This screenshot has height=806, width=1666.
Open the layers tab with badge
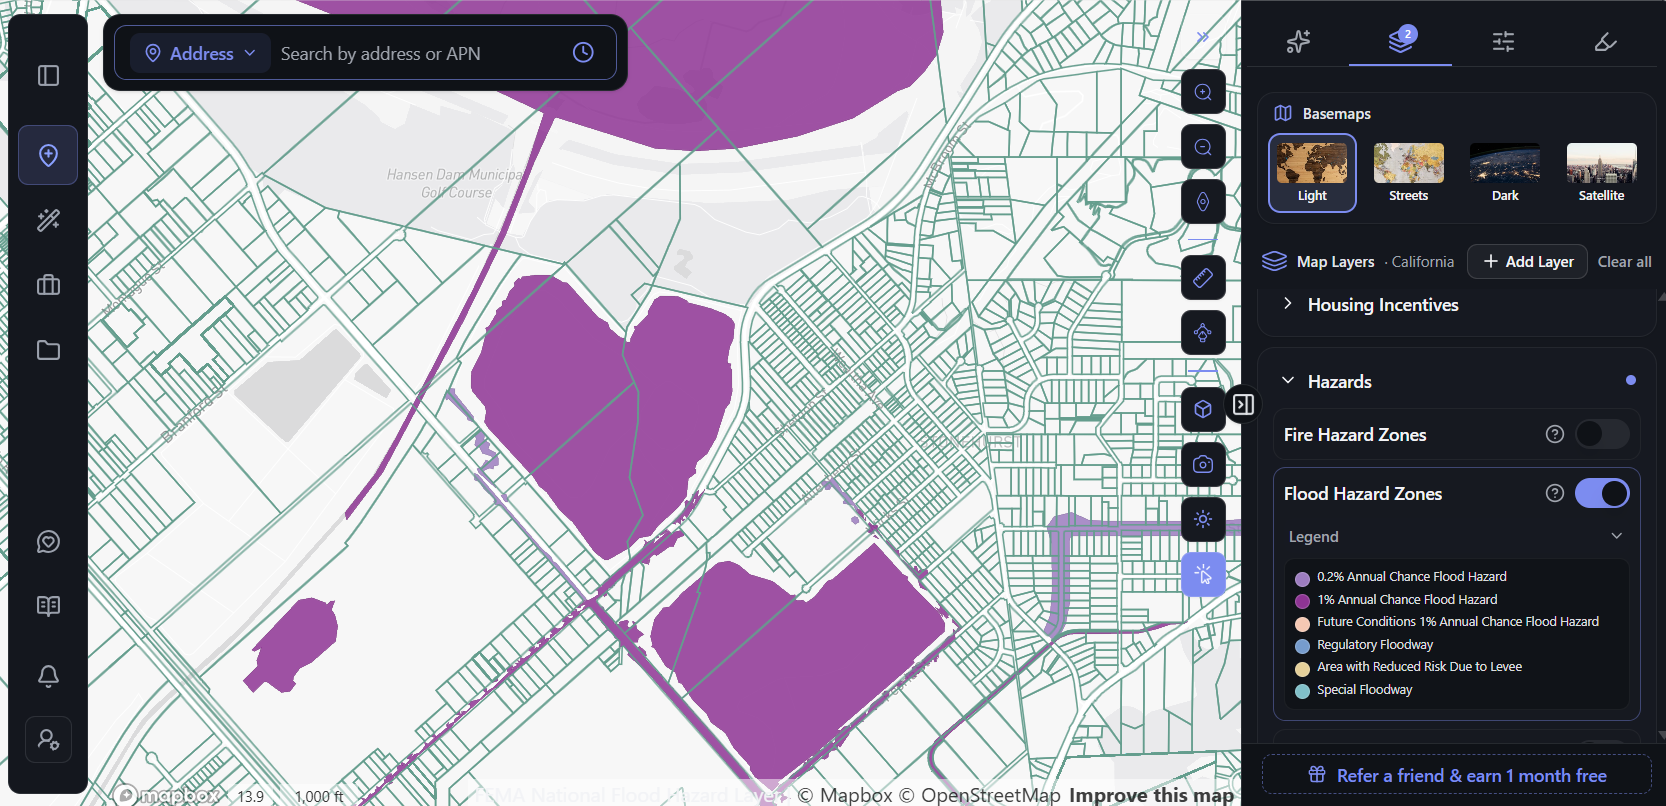coord(1401,41)
